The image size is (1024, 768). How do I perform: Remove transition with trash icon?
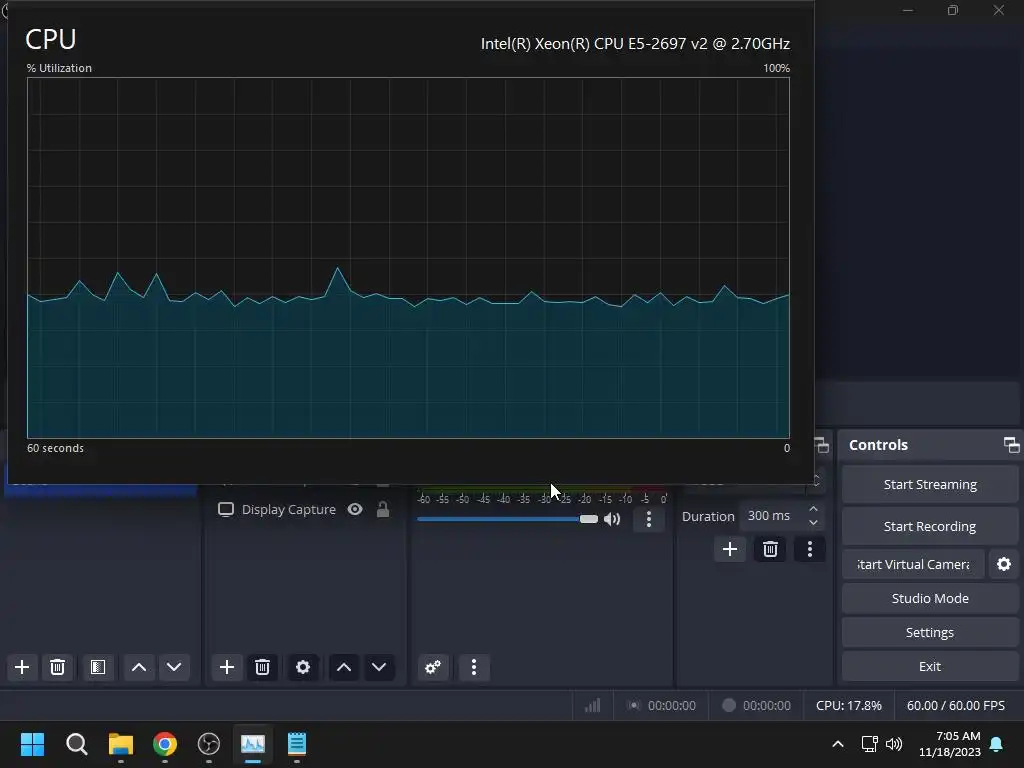click(x=770, y=549)
